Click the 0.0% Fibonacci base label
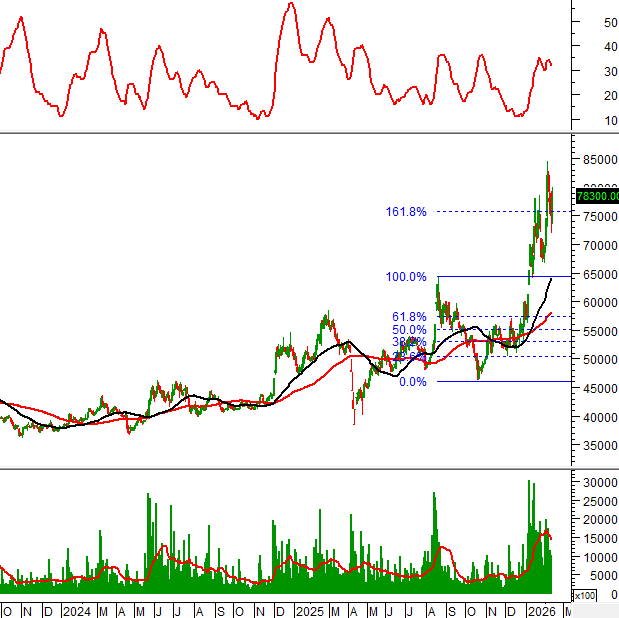619x618 pixels. coord(412,382)
